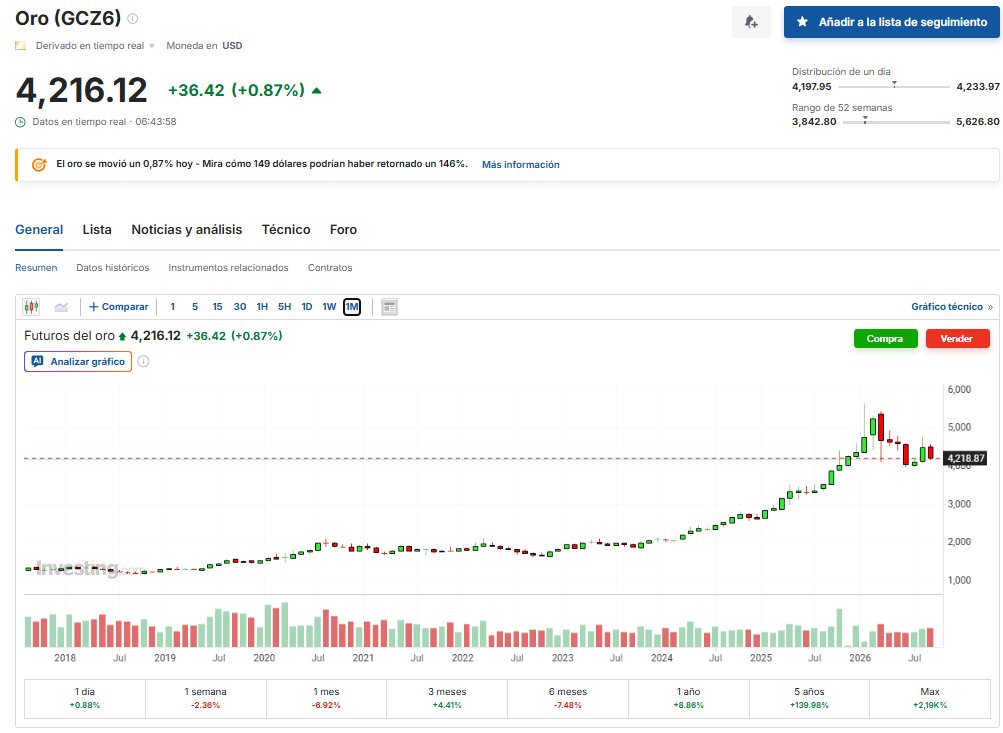Go to the Foro tab
This screenshot has height=733, width=1003.
coord(344,230)
